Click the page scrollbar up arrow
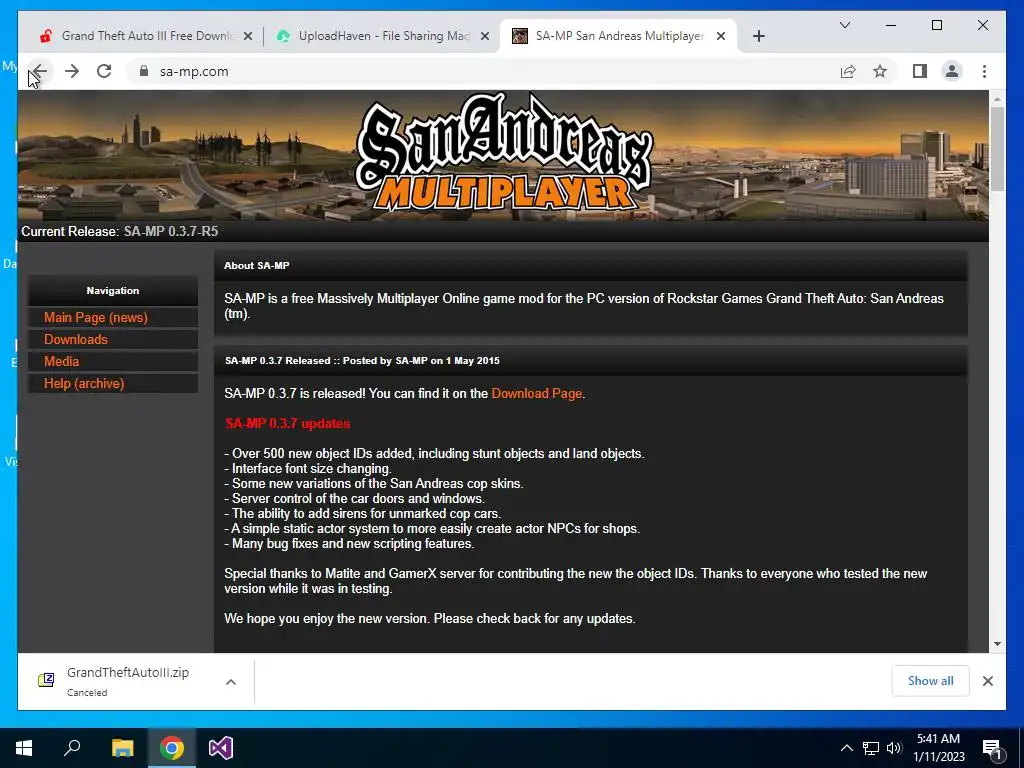The height and width of the screenshot is (768, 1024). [x=997, y=99]
